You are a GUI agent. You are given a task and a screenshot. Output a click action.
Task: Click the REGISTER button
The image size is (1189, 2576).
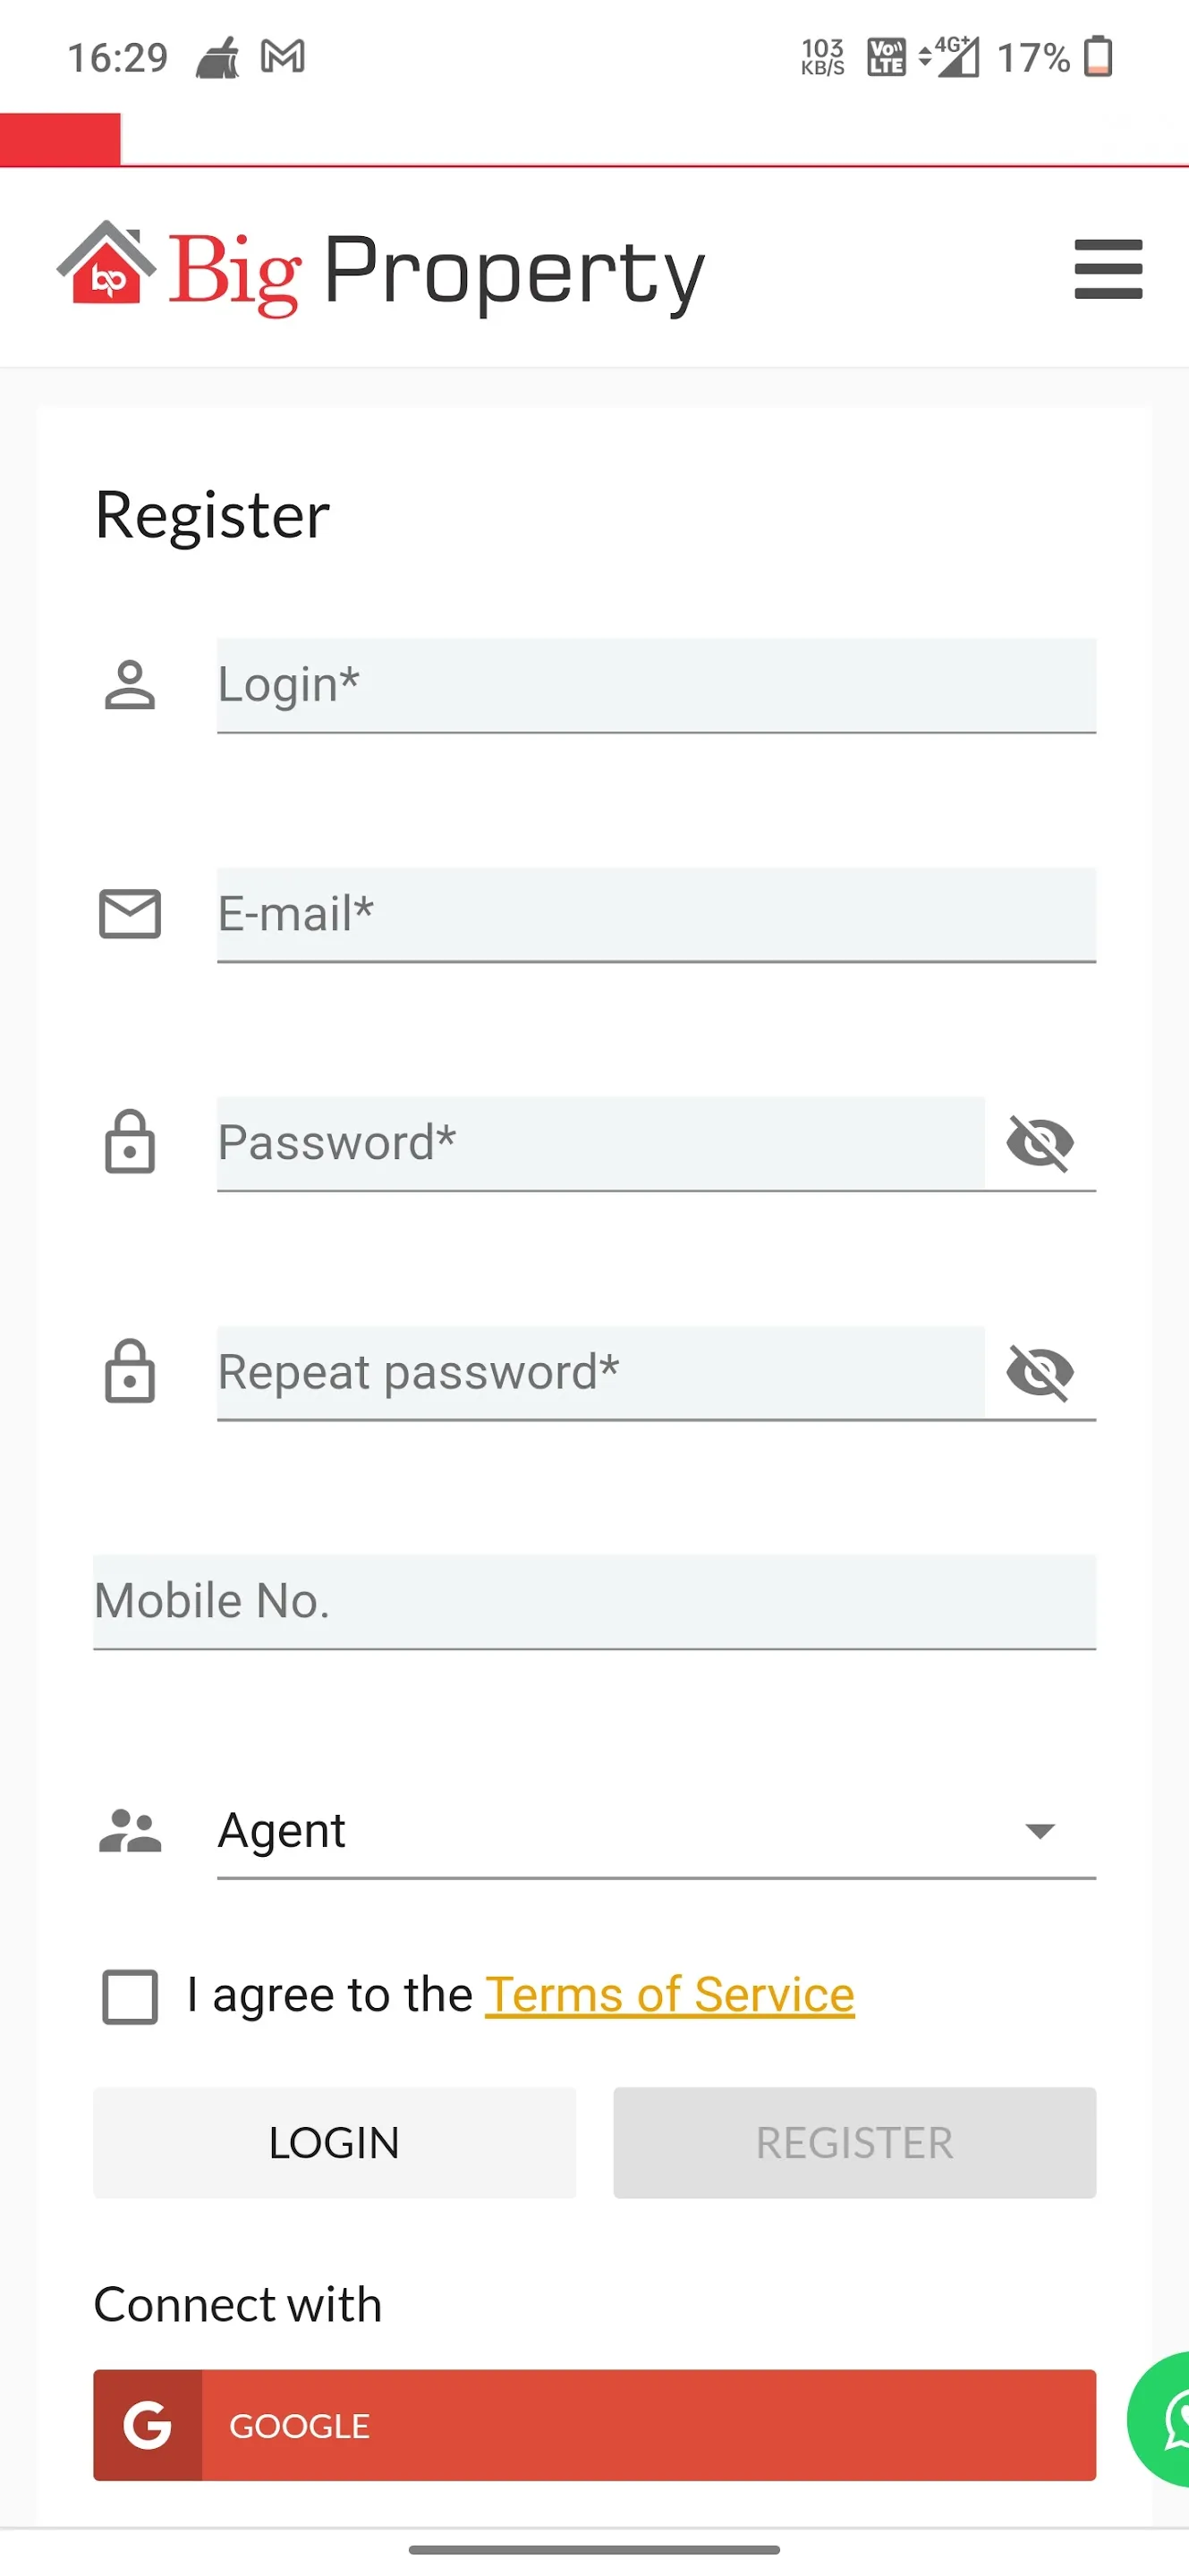(x=854, y=2143)
